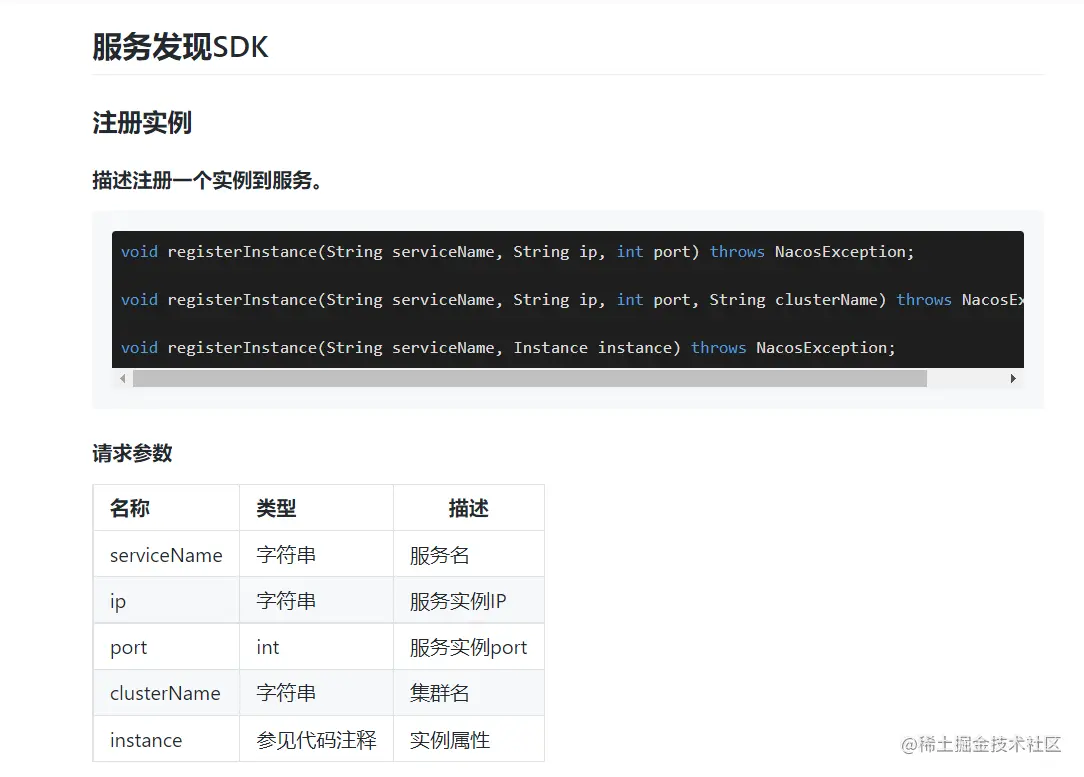Click the 描述 column header
Screen dimensions: 1084x777
click(469, 508)
